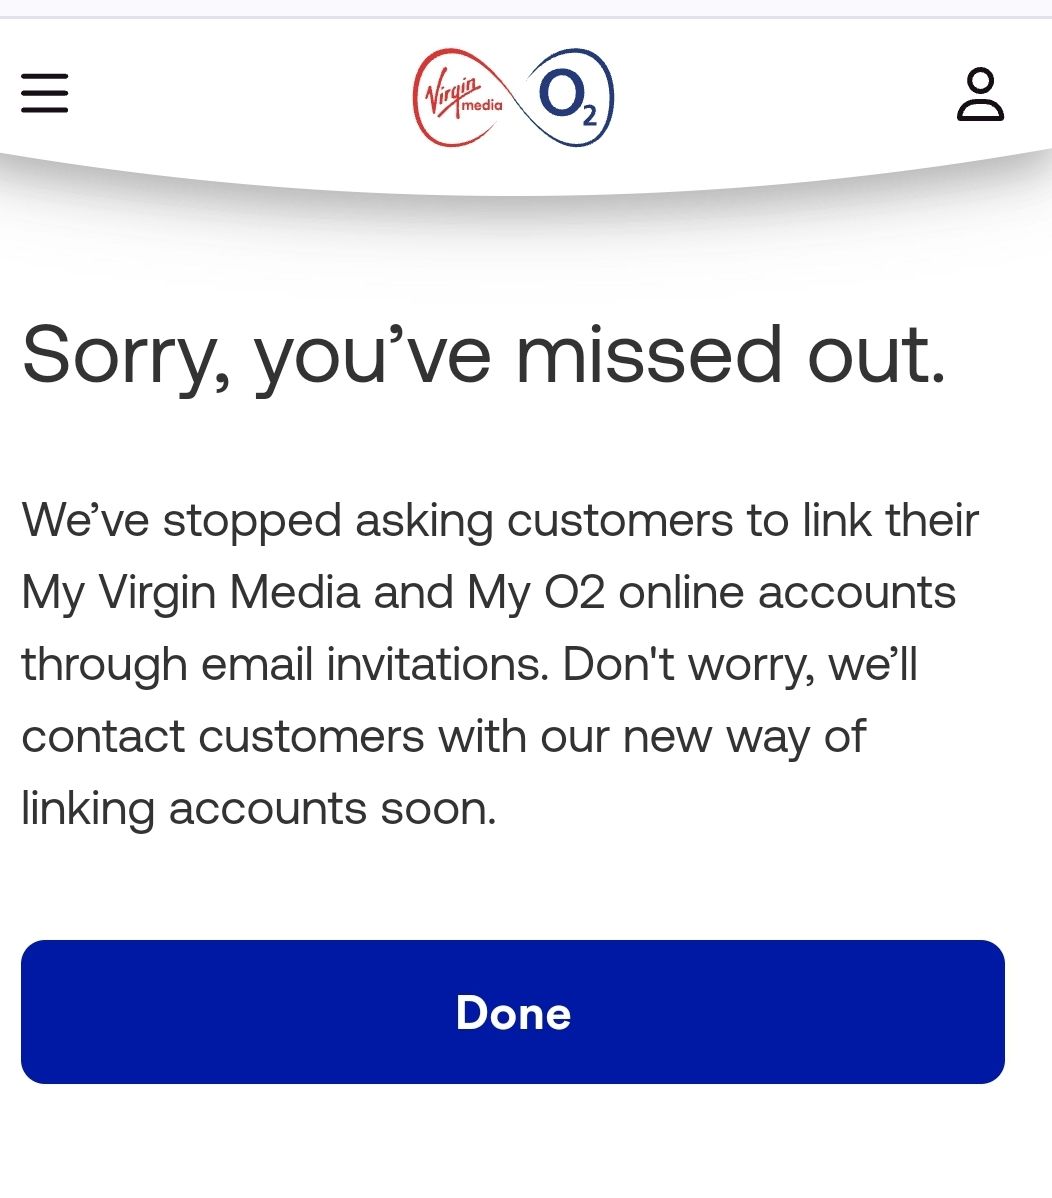Image resolution: width=1052 pixels, height=1198 pixels.
Task: Open account settings via the person icon
Action: click(x=980, y=97)
